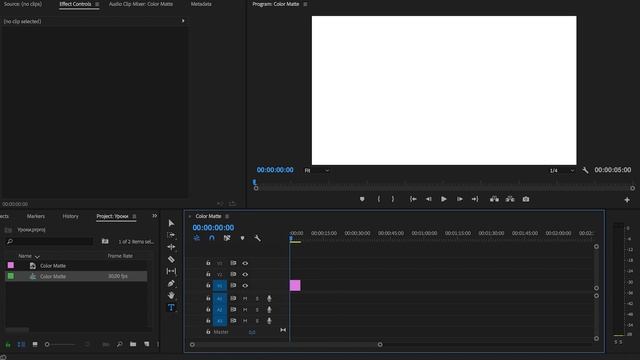
Task: Toggle lock on track V3
Action: click(x=208, y=263)
